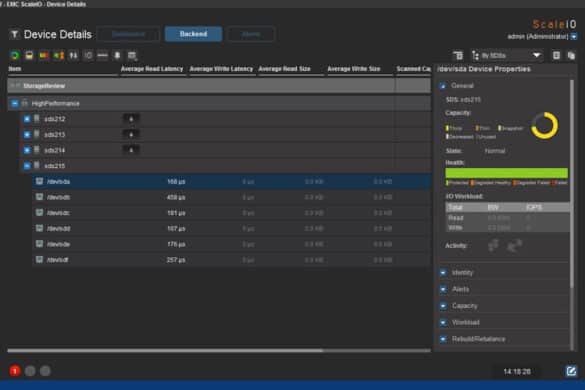585x390 pixels.
Task: Open the admin (Administrator) user dropdown
Action: point(574,37)
